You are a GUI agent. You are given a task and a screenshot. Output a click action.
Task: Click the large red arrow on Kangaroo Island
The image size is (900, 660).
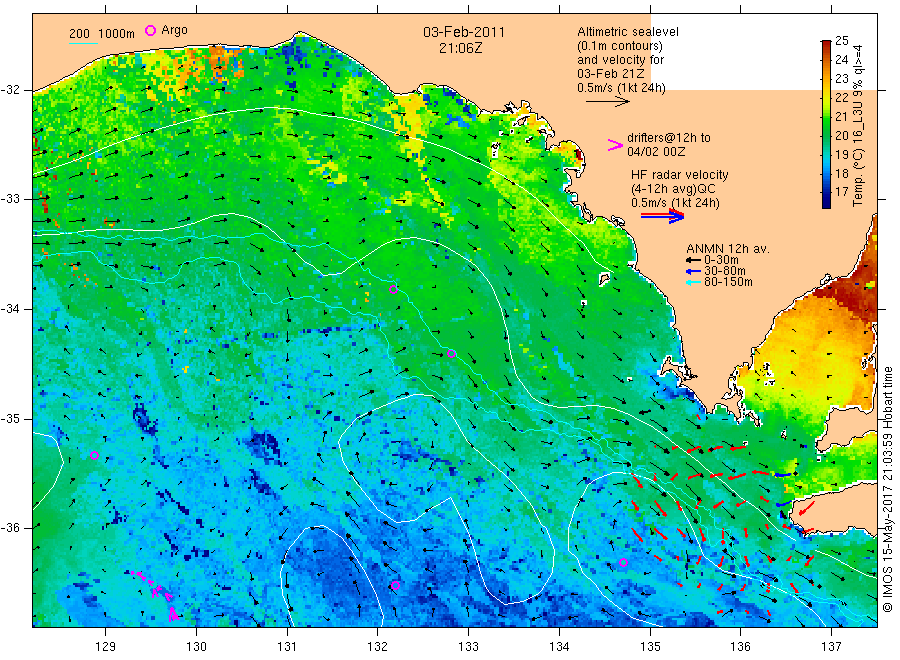click(x=806, y=508)
